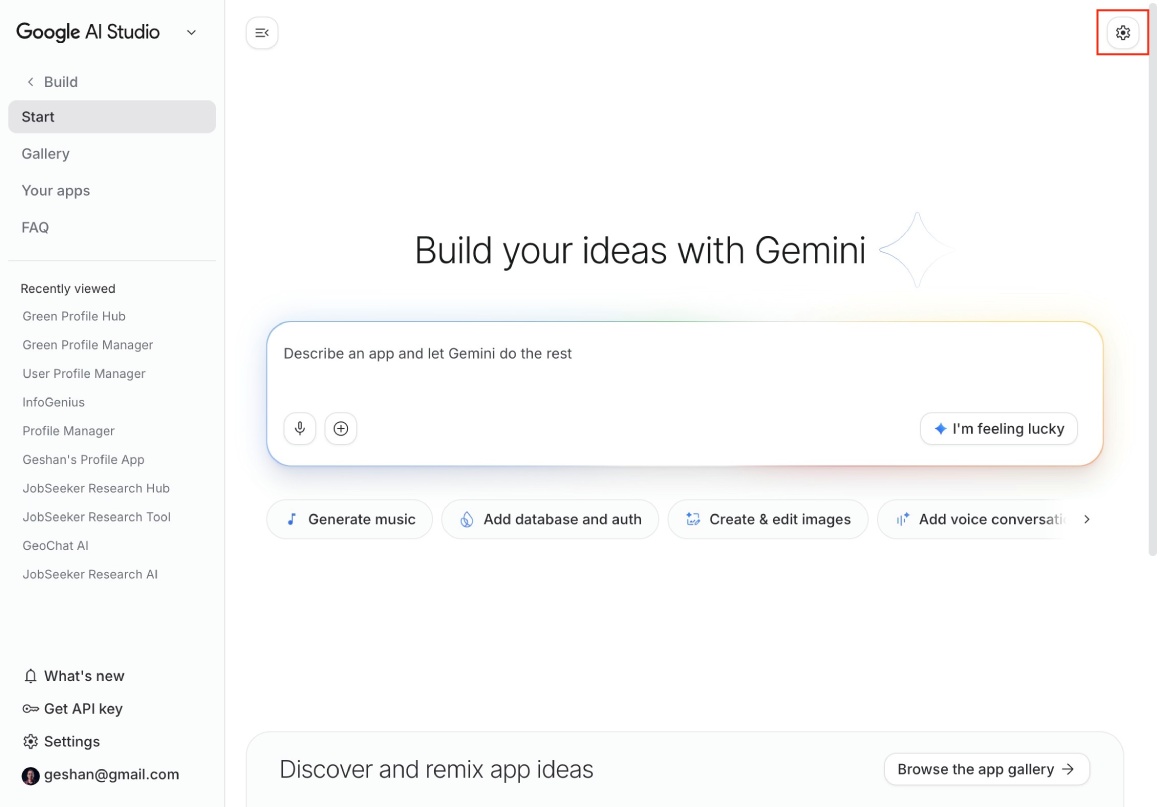The height and width of the screenshot is (807, 1160).
Task: Click the right chevron to reveal more suggestion chips
Action: pyautogui.click(x=1086, y=519)
